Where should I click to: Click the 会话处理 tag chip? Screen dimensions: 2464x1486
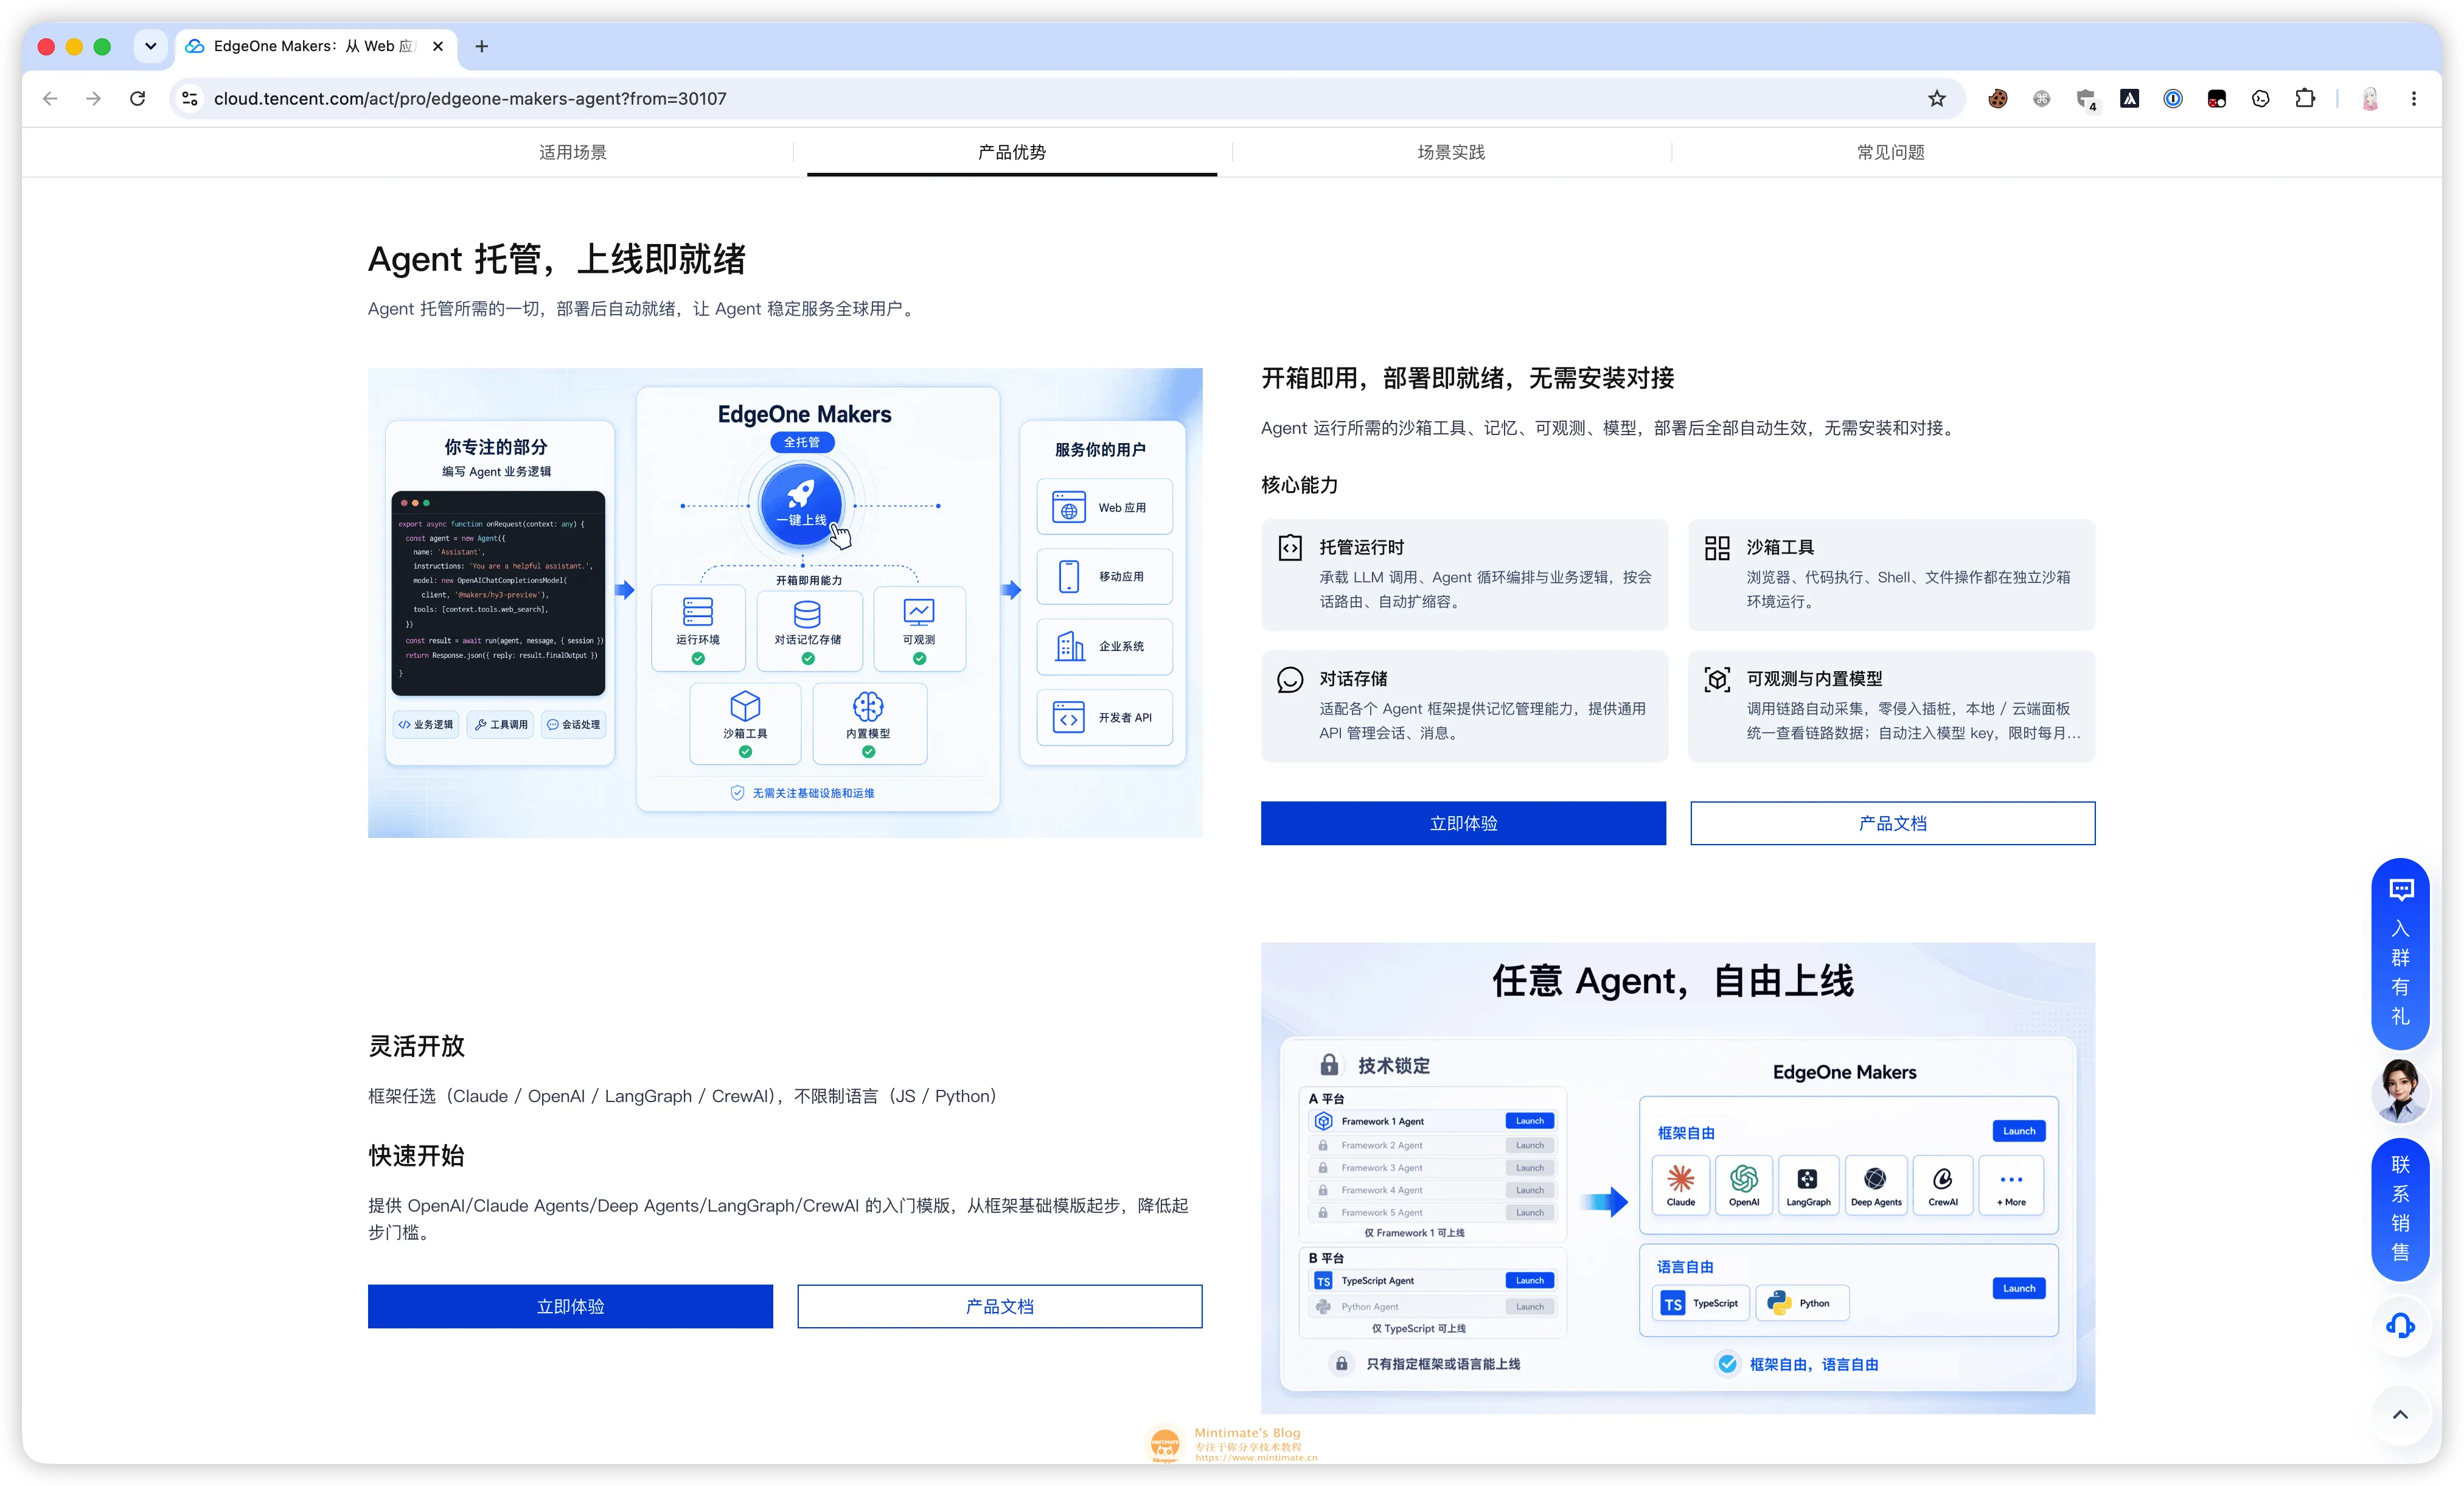(x=574, y=724)
